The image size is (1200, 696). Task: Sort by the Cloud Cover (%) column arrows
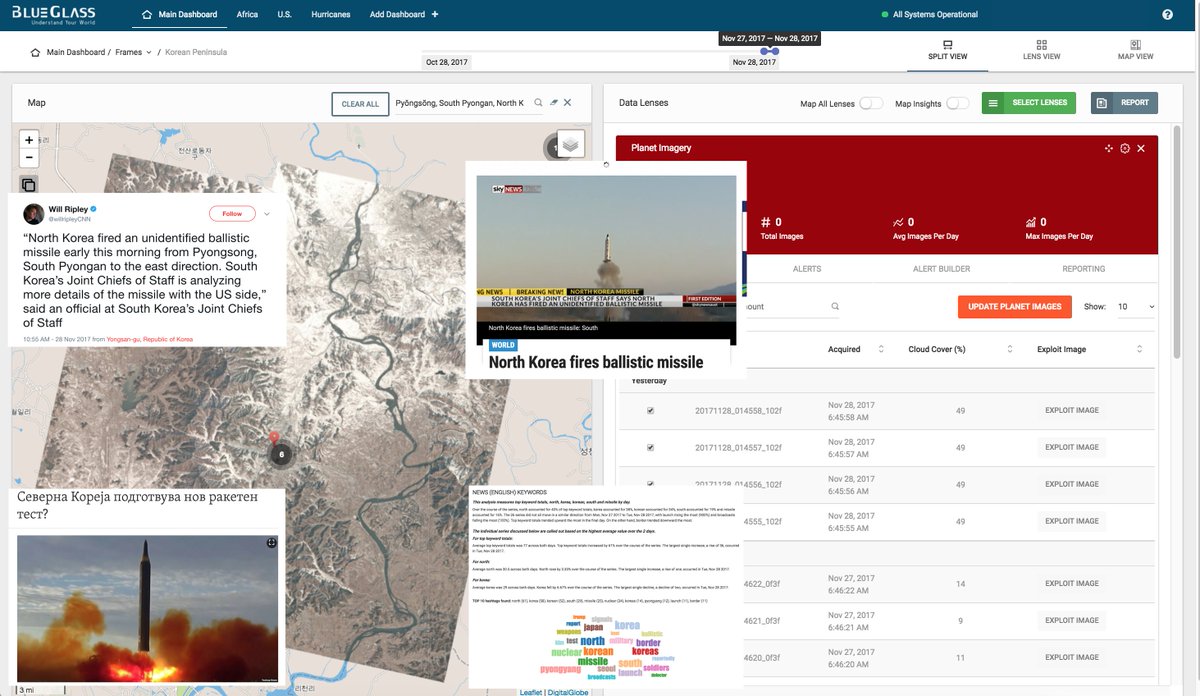pos(1011,349)
